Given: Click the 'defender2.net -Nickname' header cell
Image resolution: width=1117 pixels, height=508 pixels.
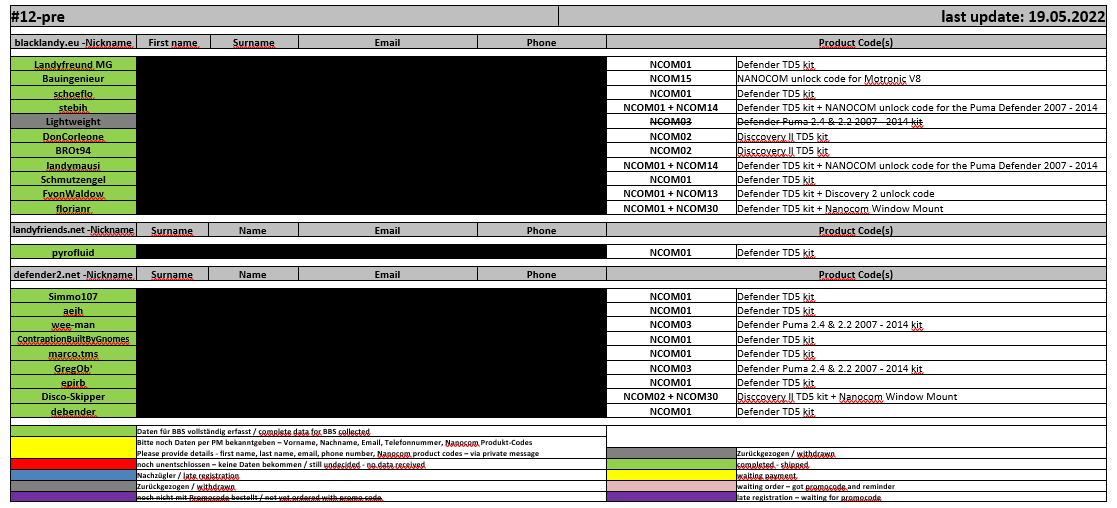Looking at the screenshot, I should pos(73,274).
